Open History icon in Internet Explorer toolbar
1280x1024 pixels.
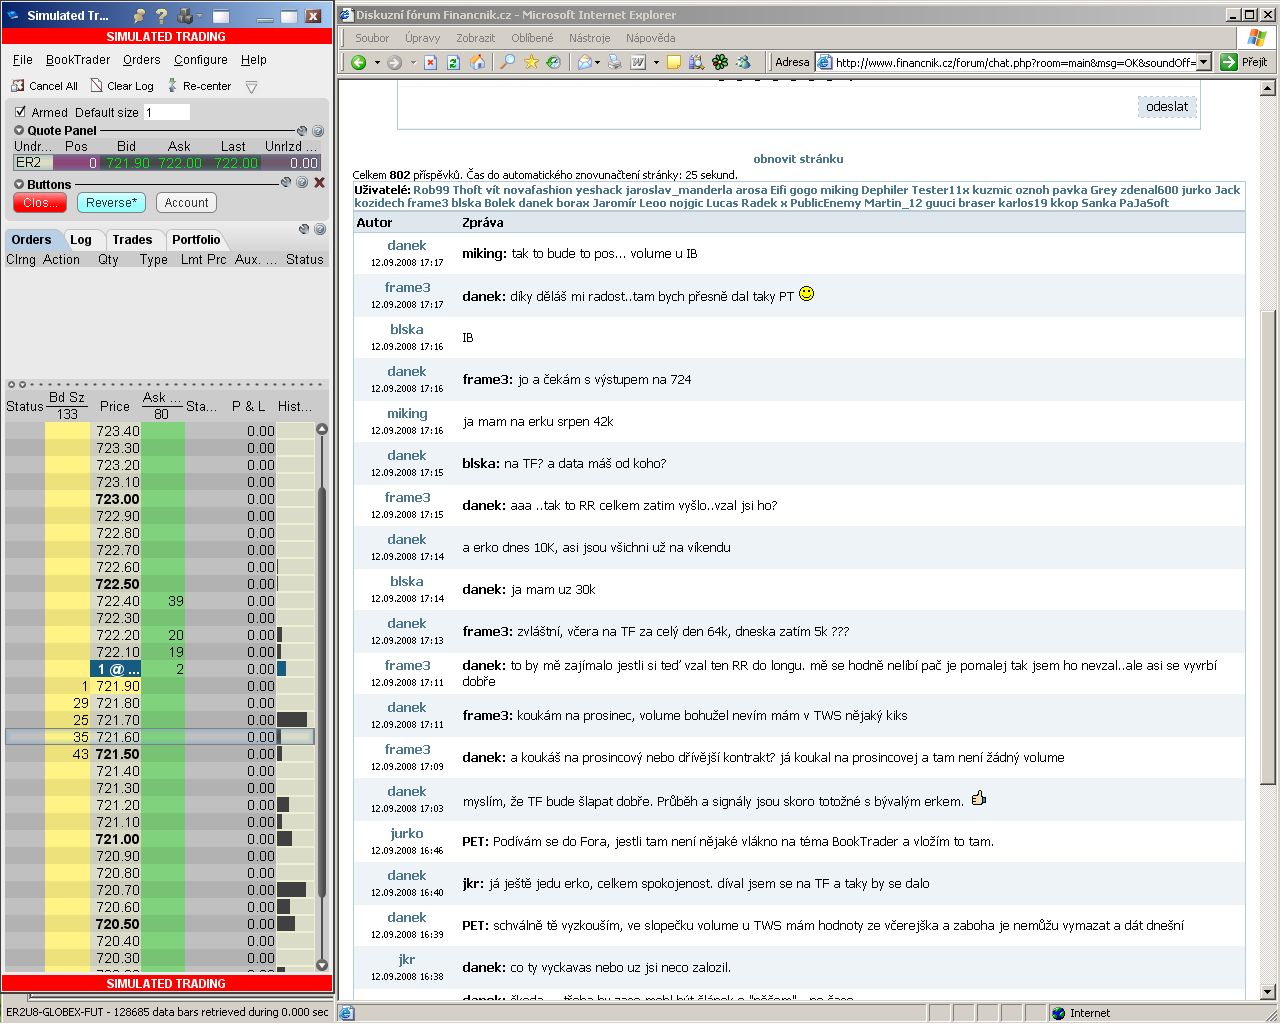tap(555, 62)
